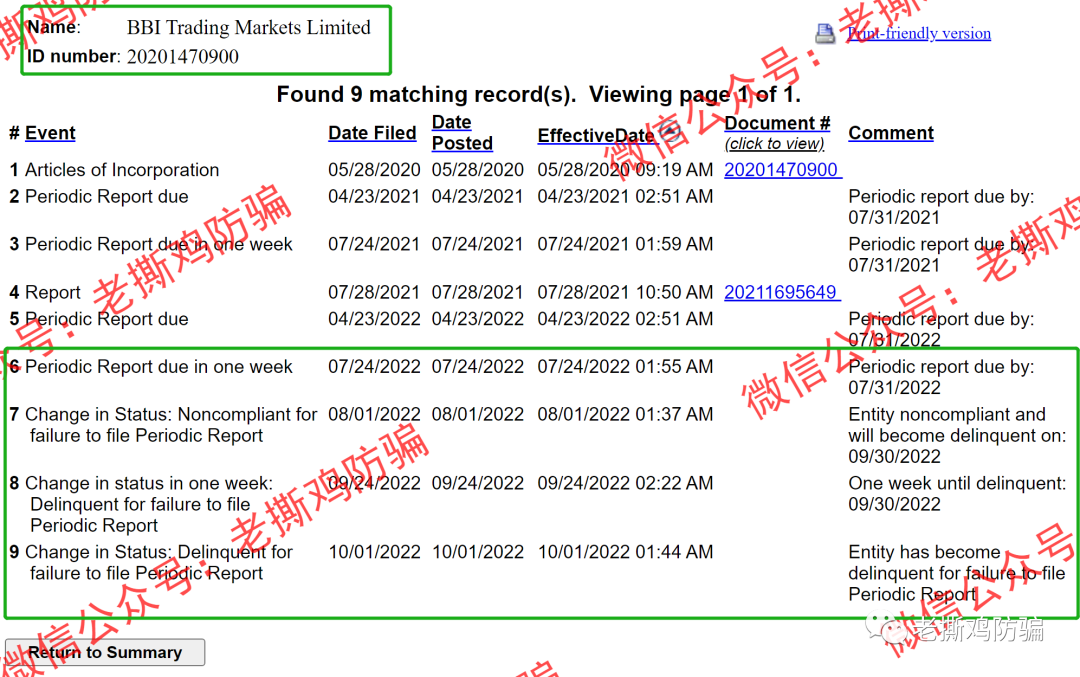
Task: Open document 20211695649 link
Action: (x=781, y=292)
